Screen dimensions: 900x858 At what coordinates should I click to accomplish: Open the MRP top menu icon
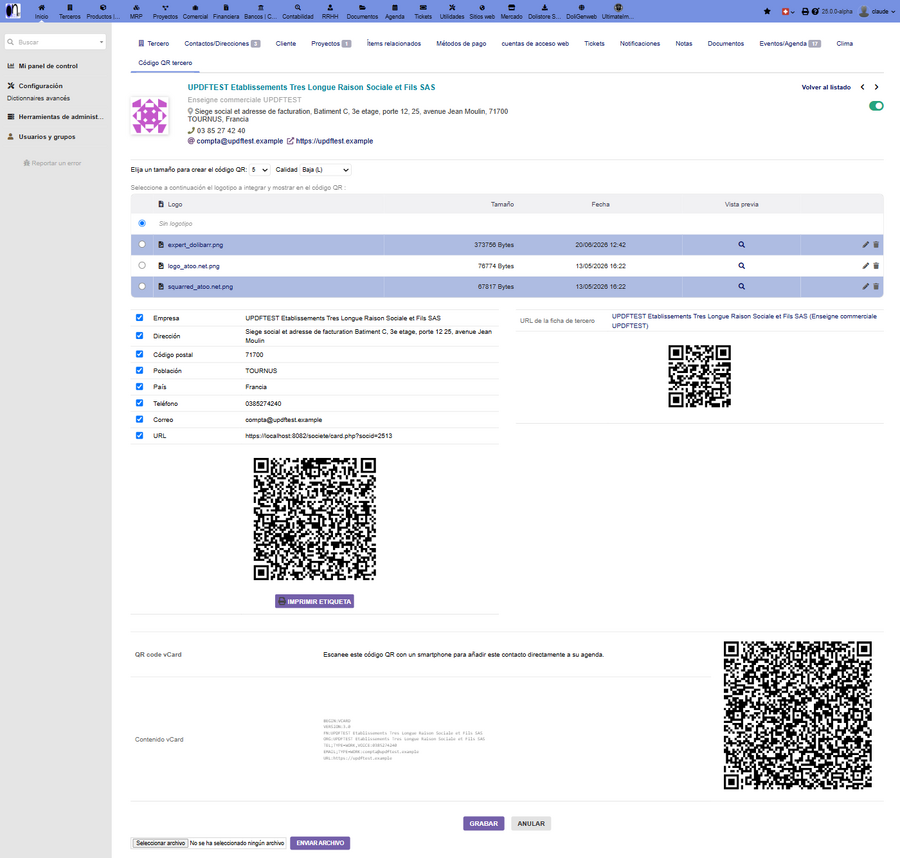point(136,8)
